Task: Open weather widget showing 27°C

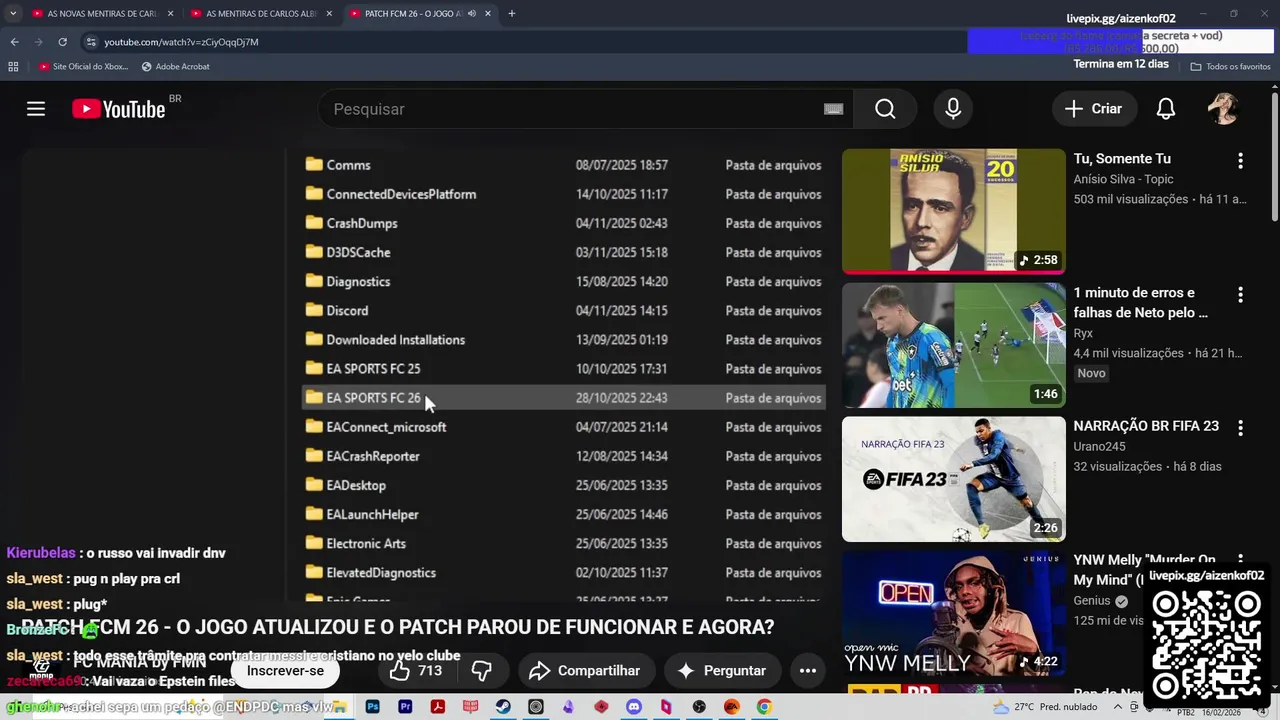Action: click(x=1046, y=707)
